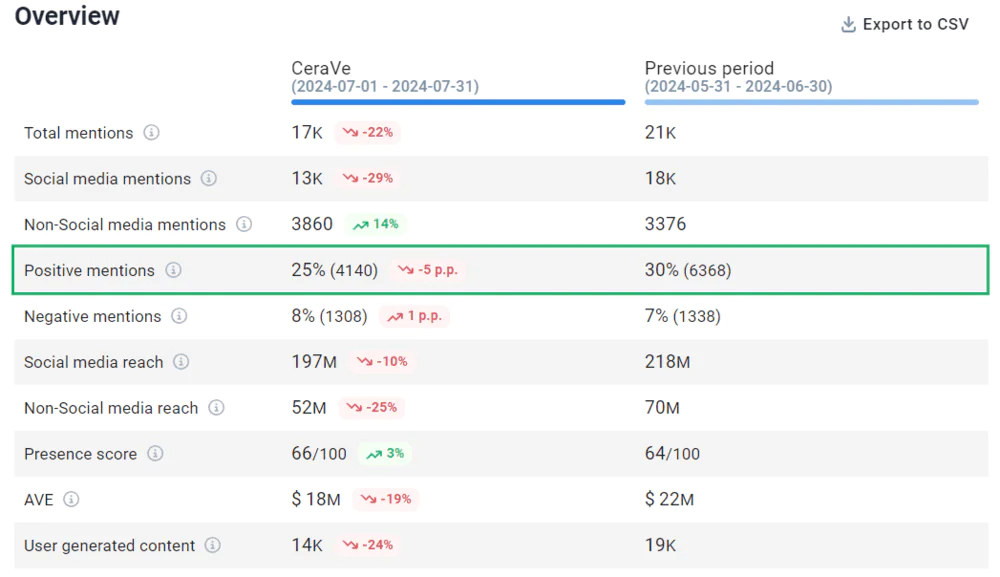Click the 3860 non-social mentions value
This screenshot has height=577, width=1000.
312,224
